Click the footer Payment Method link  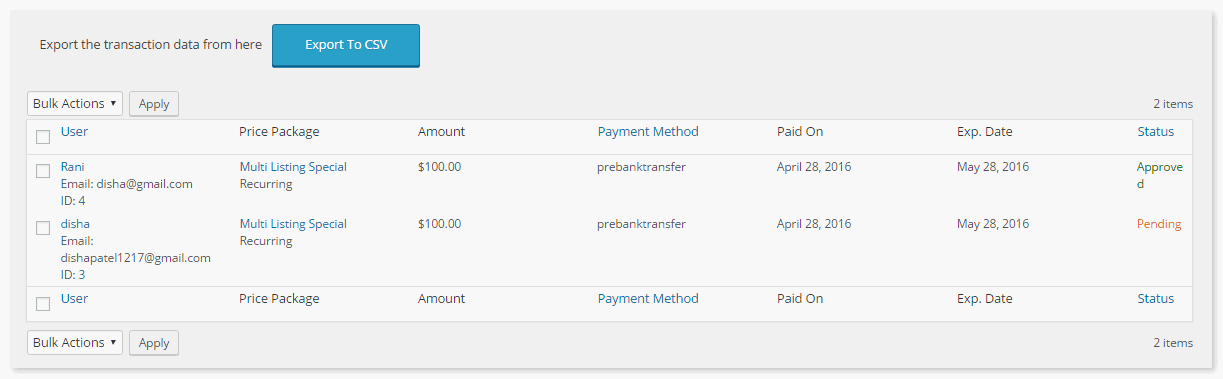coord(648,298)
